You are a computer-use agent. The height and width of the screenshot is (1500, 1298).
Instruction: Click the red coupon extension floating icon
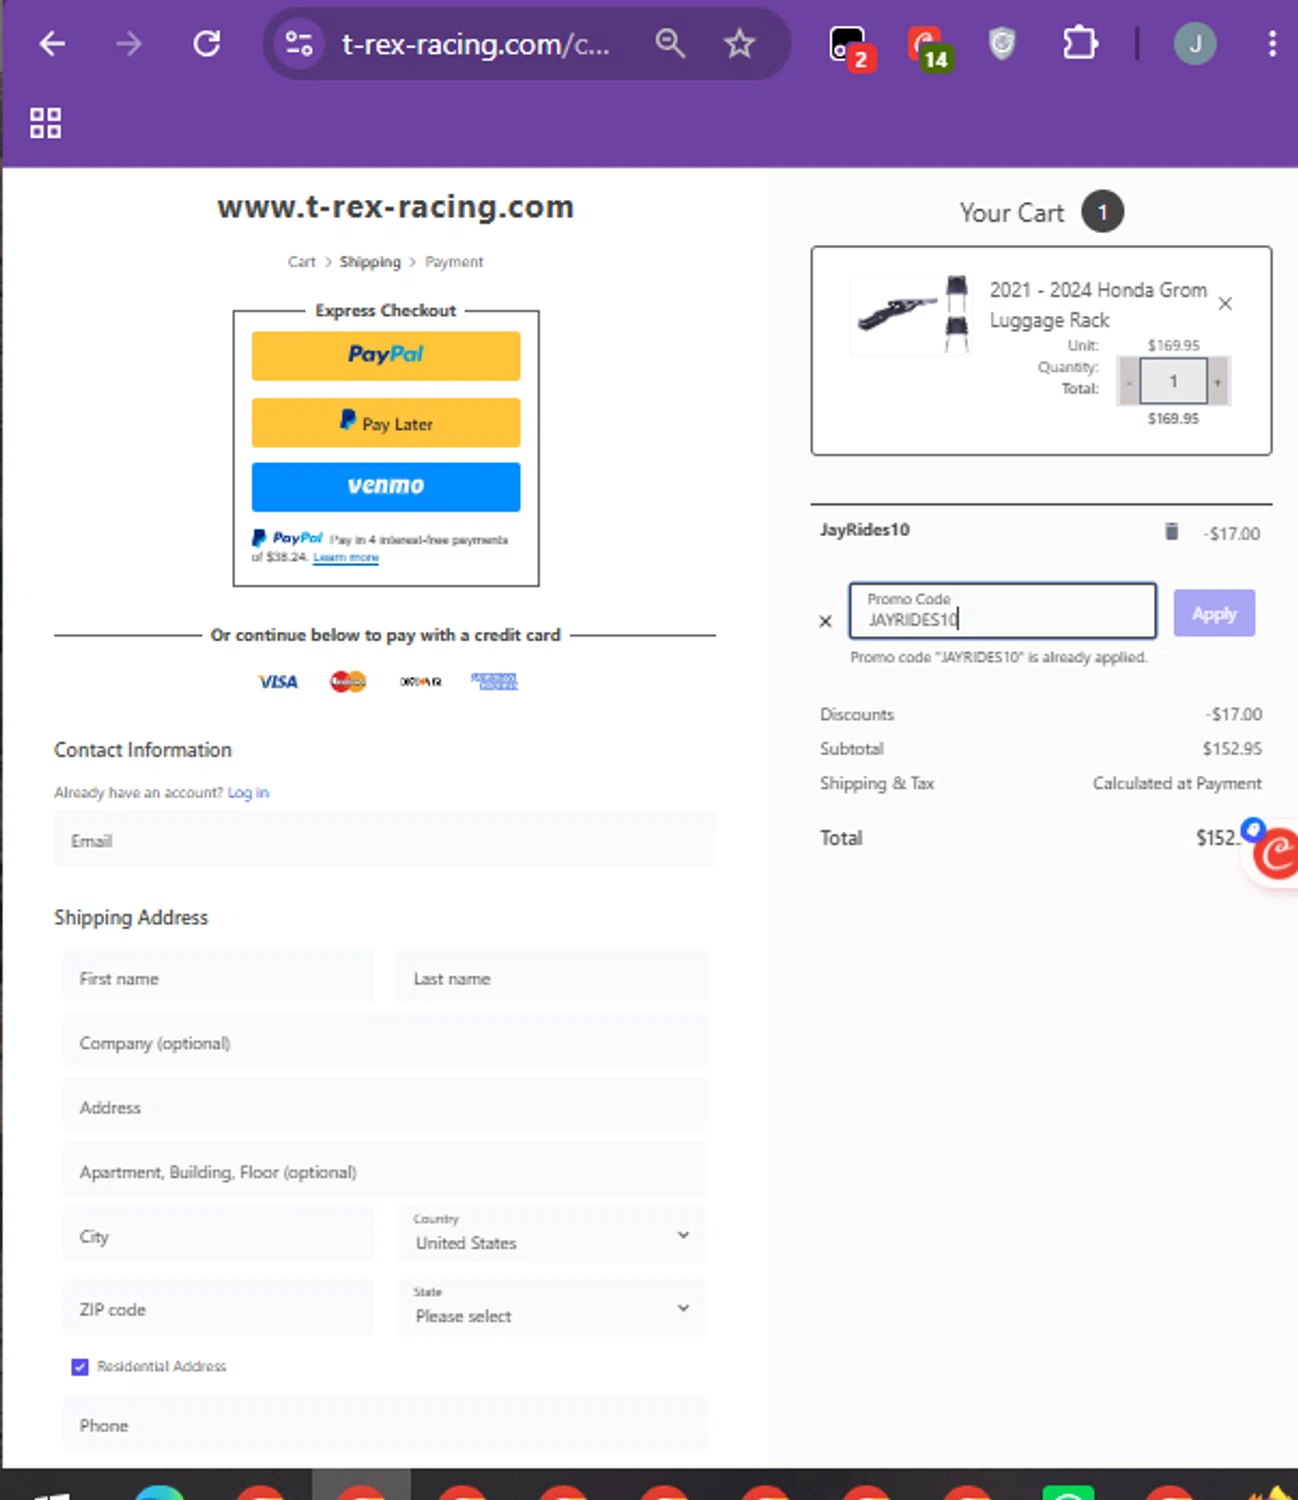(1274, 853)
